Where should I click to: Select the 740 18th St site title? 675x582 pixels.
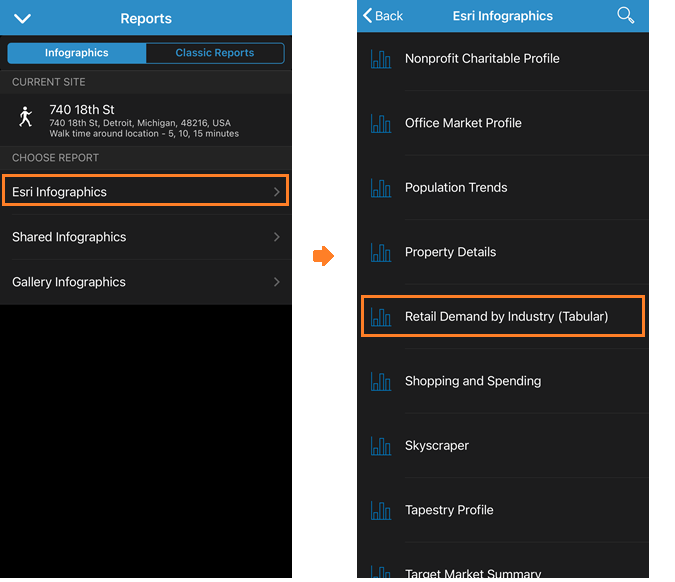tap(82, 110)
